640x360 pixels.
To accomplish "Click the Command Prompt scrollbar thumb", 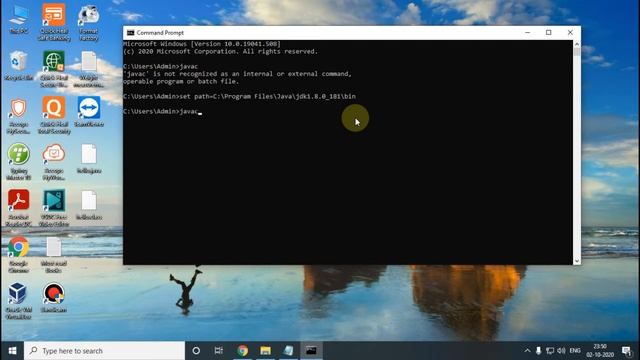I will point(577,52).
